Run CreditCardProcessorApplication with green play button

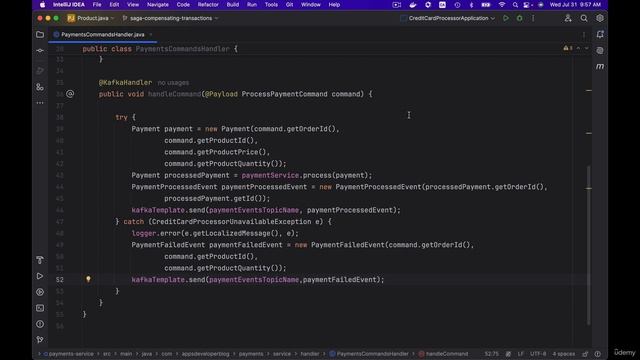pyautogui.click(x=506, y=18)
